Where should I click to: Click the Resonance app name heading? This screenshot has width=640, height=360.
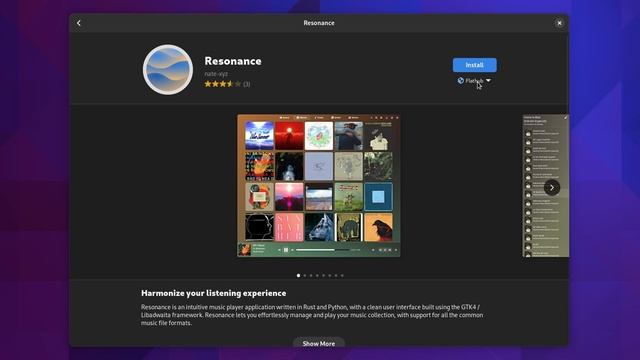pos(233,61)
